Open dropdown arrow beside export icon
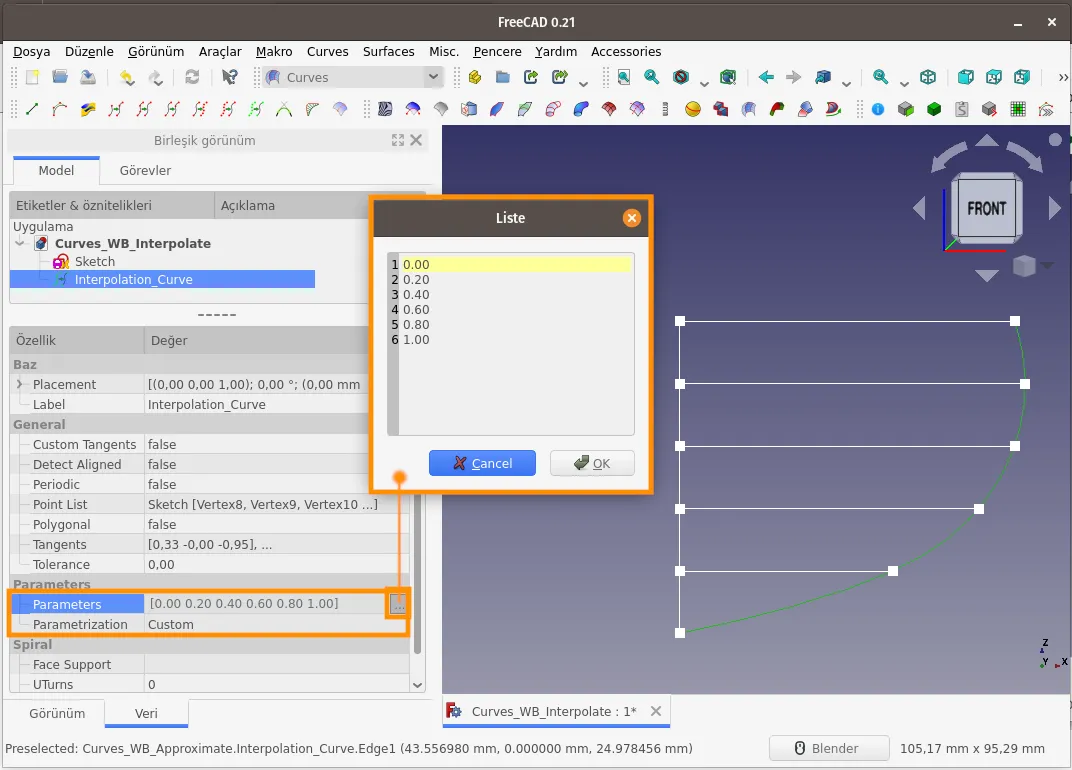The width and height of the screenshot is (1072, 770). pos(583,83)
